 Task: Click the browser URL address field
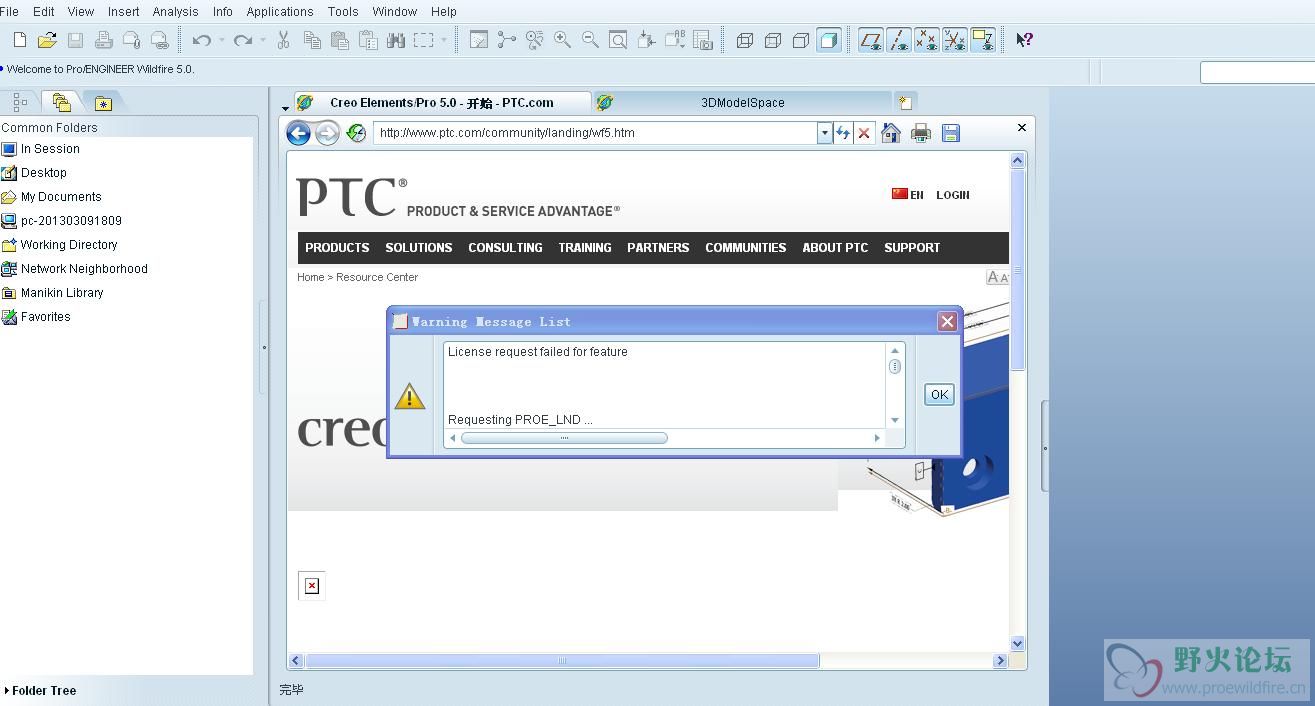(x=595, y=133)
